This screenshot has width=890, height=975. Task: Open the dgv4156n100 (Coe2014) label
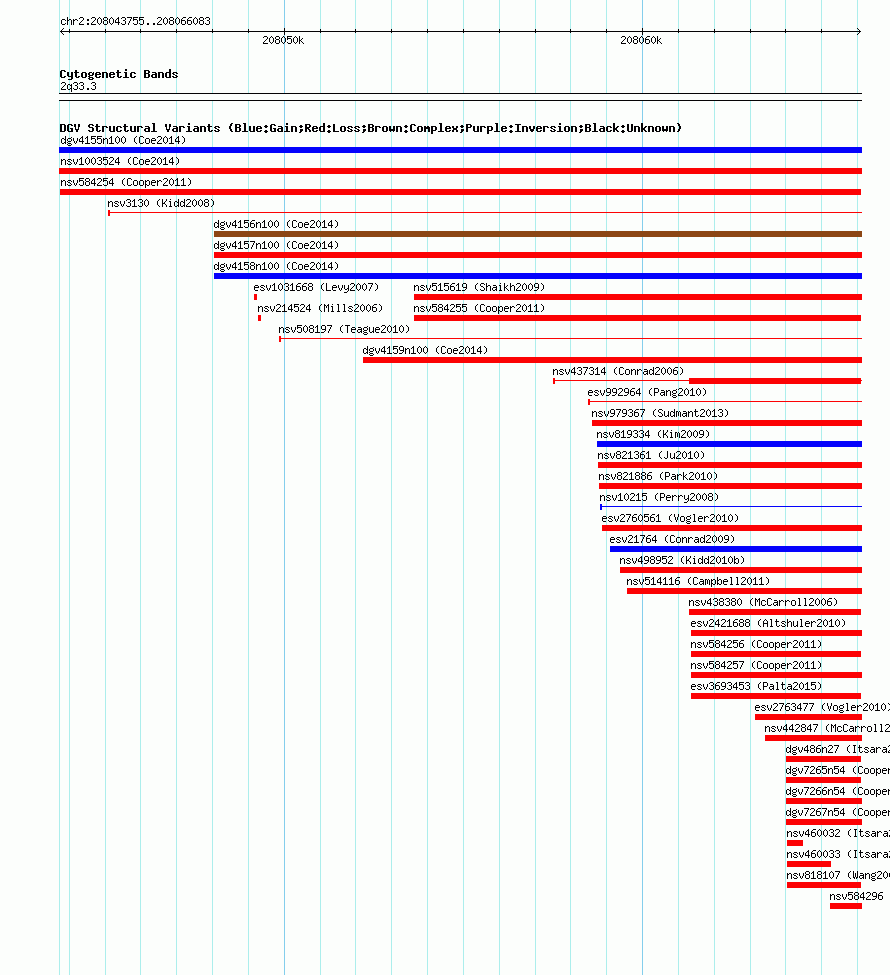click(x=276, y=224)
